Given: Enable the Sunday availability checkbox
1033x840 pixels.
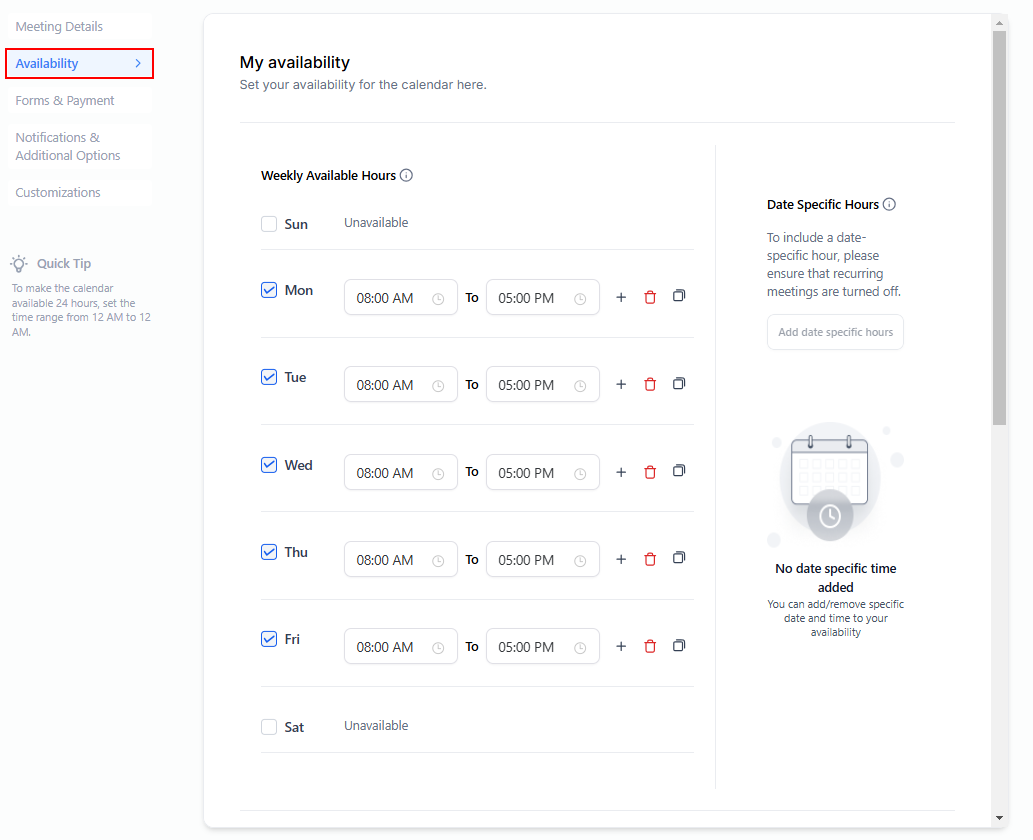Looking at the screenshot, I should (269, 224).
